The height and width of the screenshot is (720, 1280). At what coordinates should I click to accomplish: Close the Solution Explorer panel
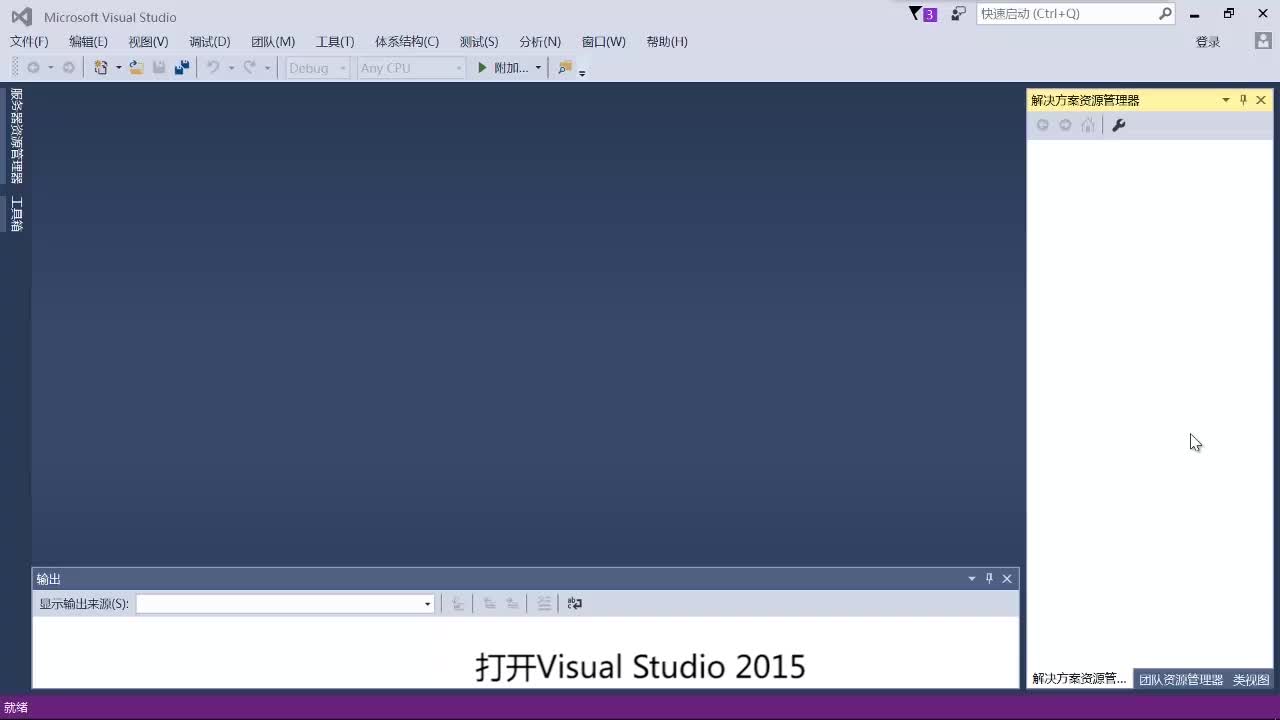1261,100
